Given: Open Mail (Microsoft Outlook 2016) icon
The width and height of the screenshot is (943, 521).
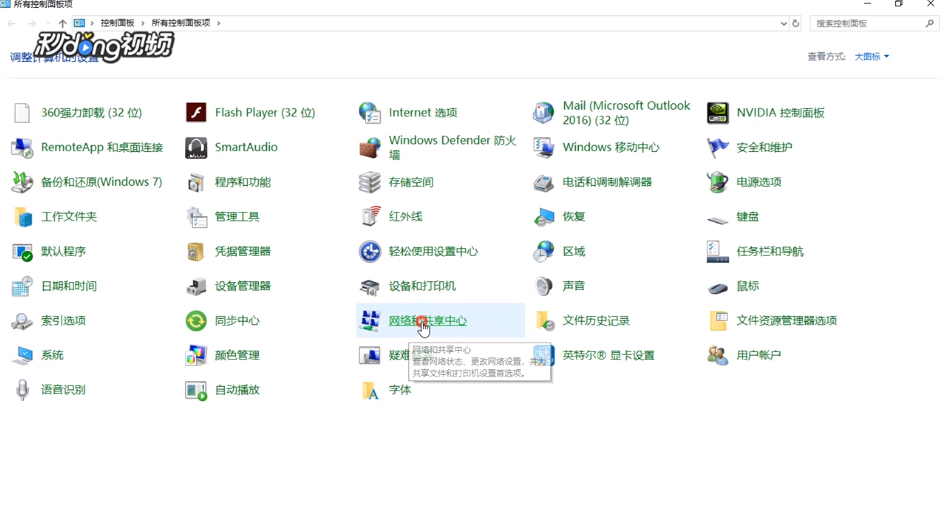Looking at the screenshot, I should pyautogui.click(x=544, y=113).
